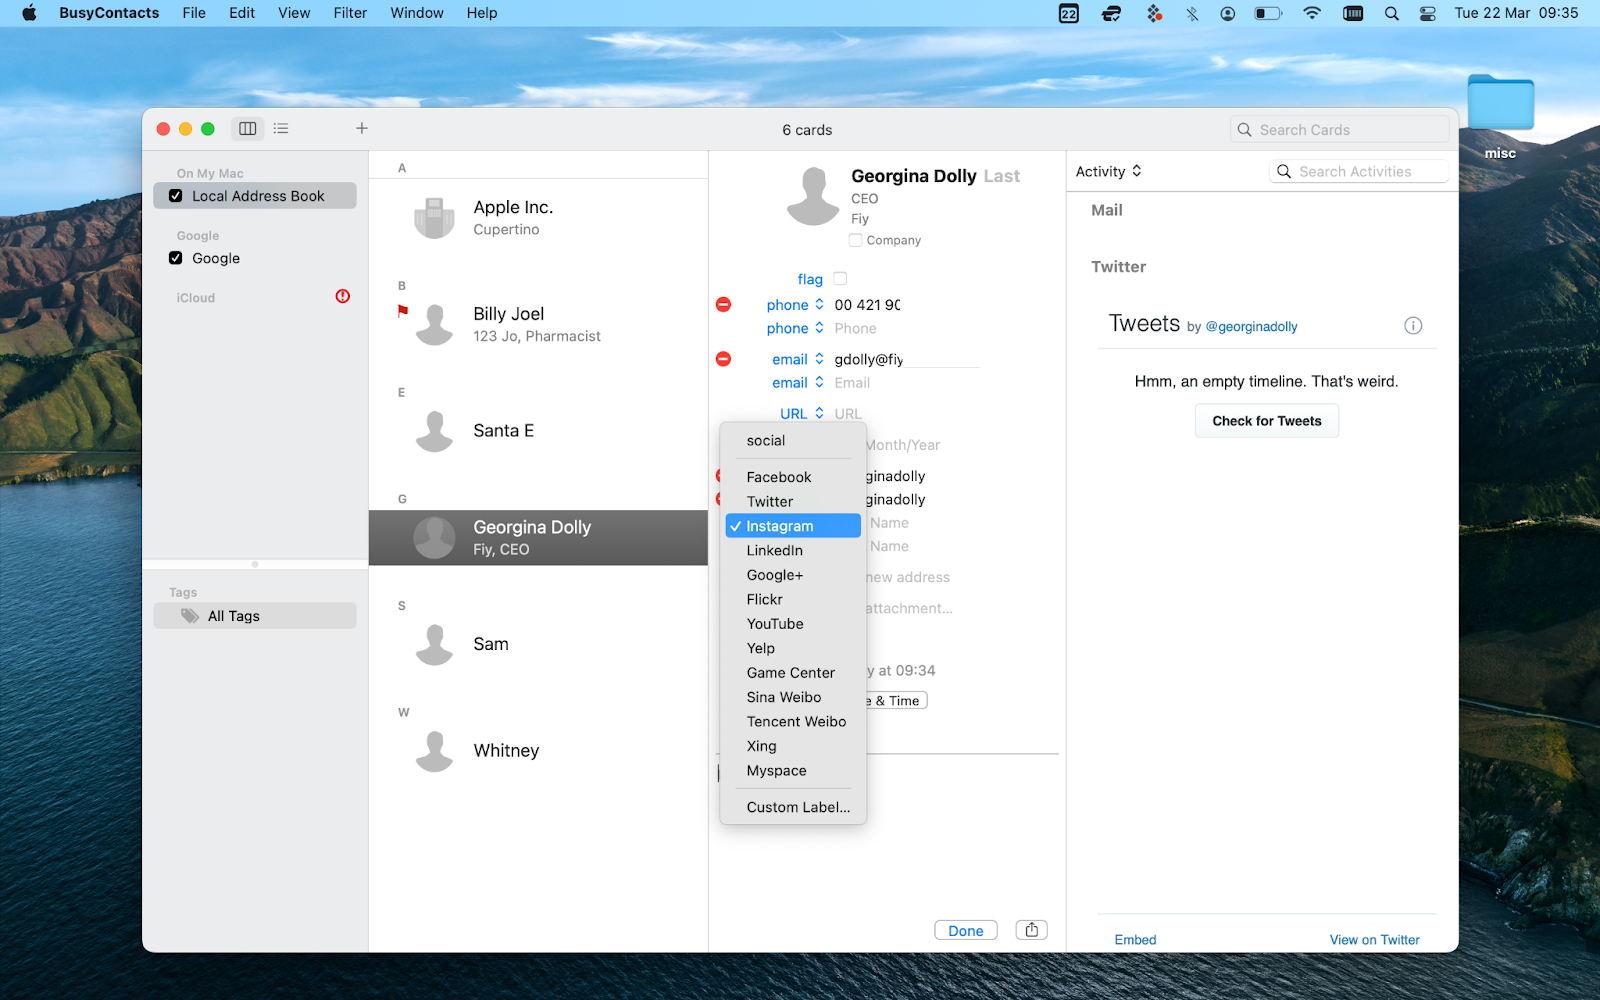1600x1000 pixels.
Task: Open the Window menu
Action: (417, 13)
